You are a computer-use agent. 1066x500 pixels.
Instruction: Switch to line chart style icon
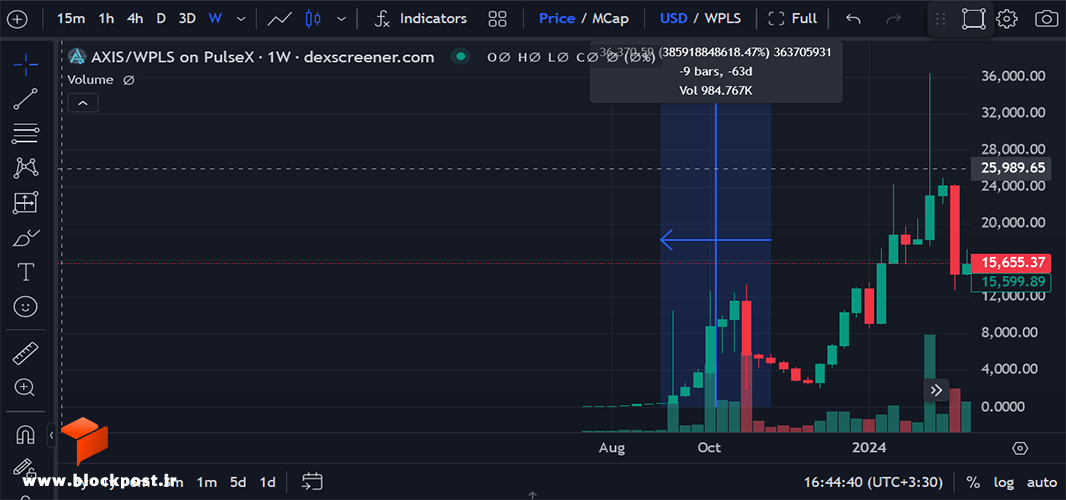pyautogui.click(x=279, y=19)
